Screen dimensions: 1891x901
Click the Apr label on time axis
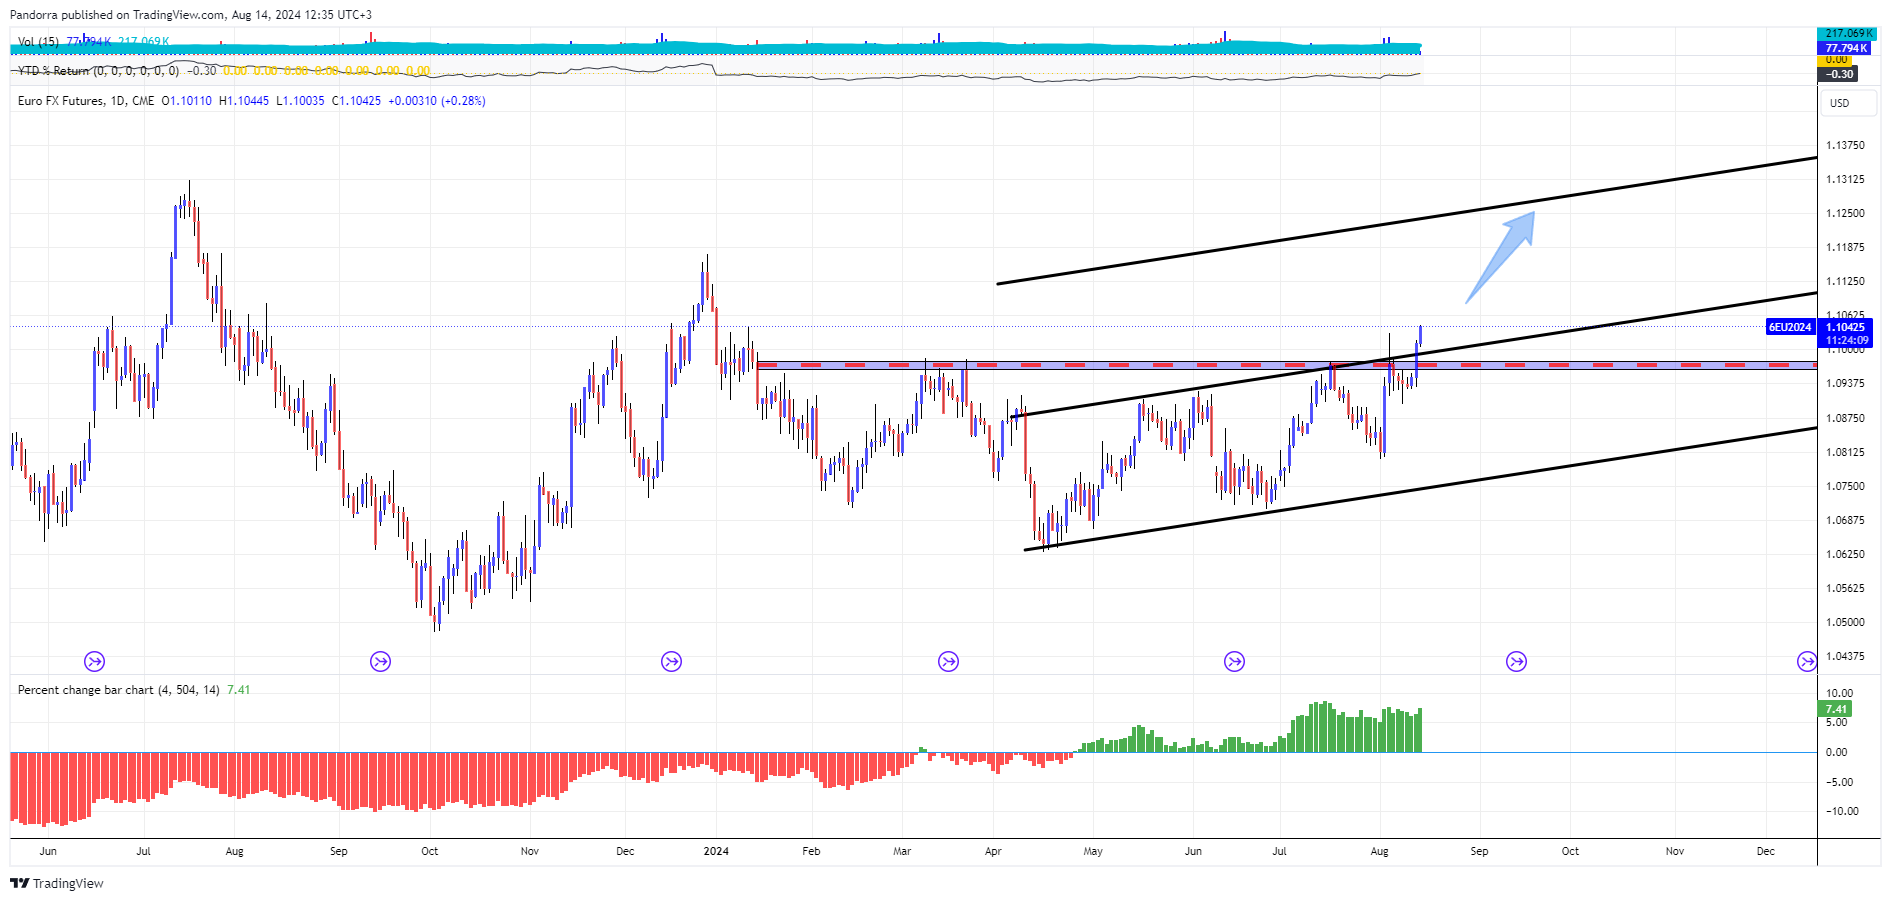[x=993, y=851]
